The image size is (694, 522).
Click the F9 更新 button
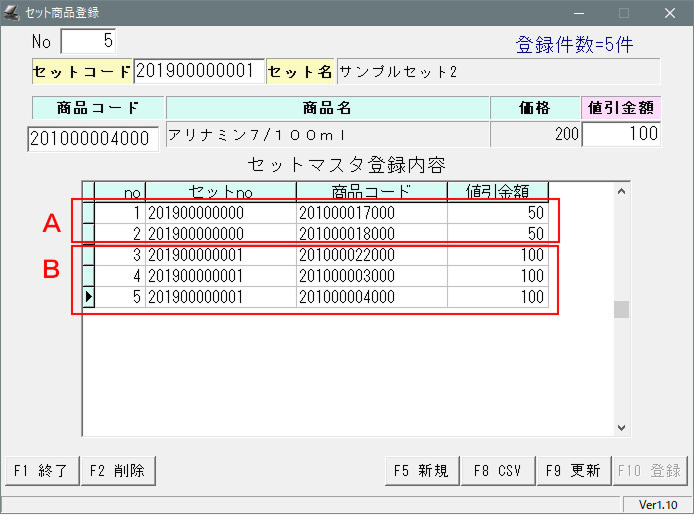coord(573,471)
